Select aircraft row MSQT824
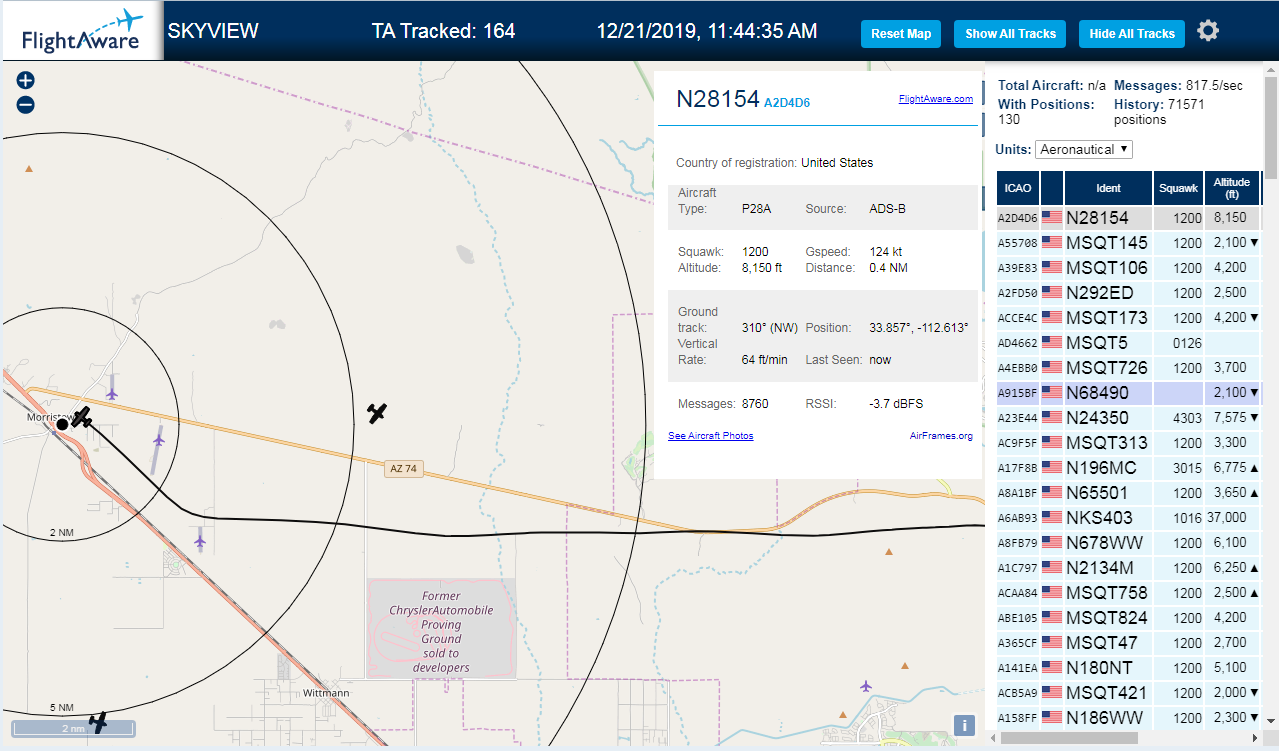Viewport: 1279px width, 751px height. pos(1128,618)
